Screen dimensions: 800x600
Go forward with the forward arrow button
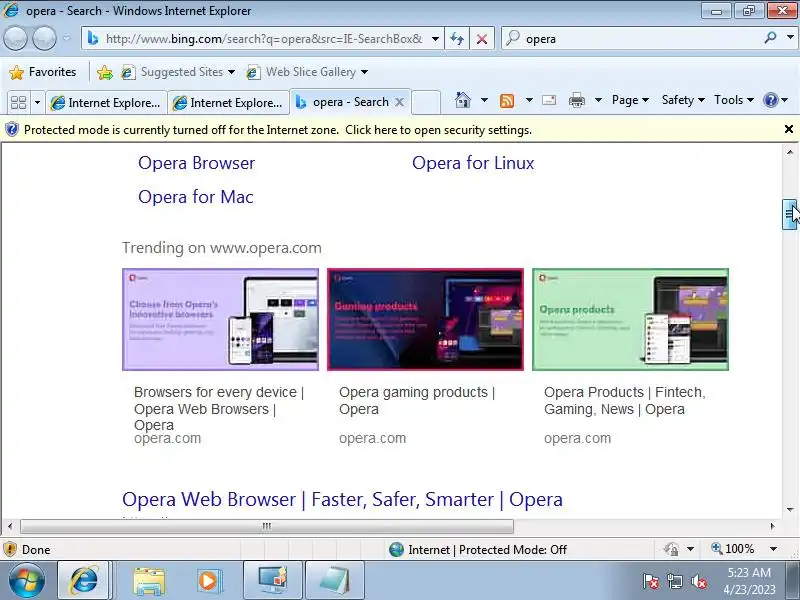[44, 38]
